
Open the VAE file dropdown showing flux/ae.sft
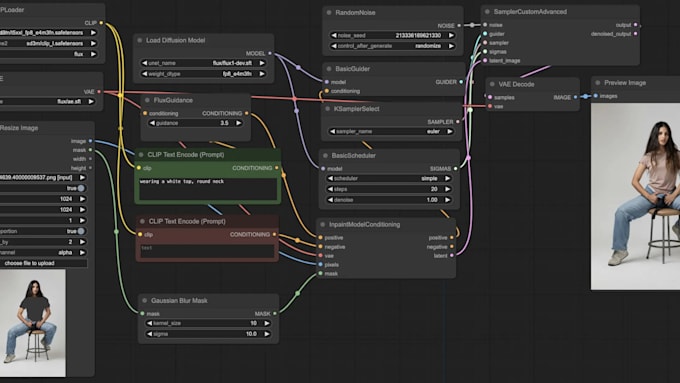pyautogui.click(x=48, y=101)
